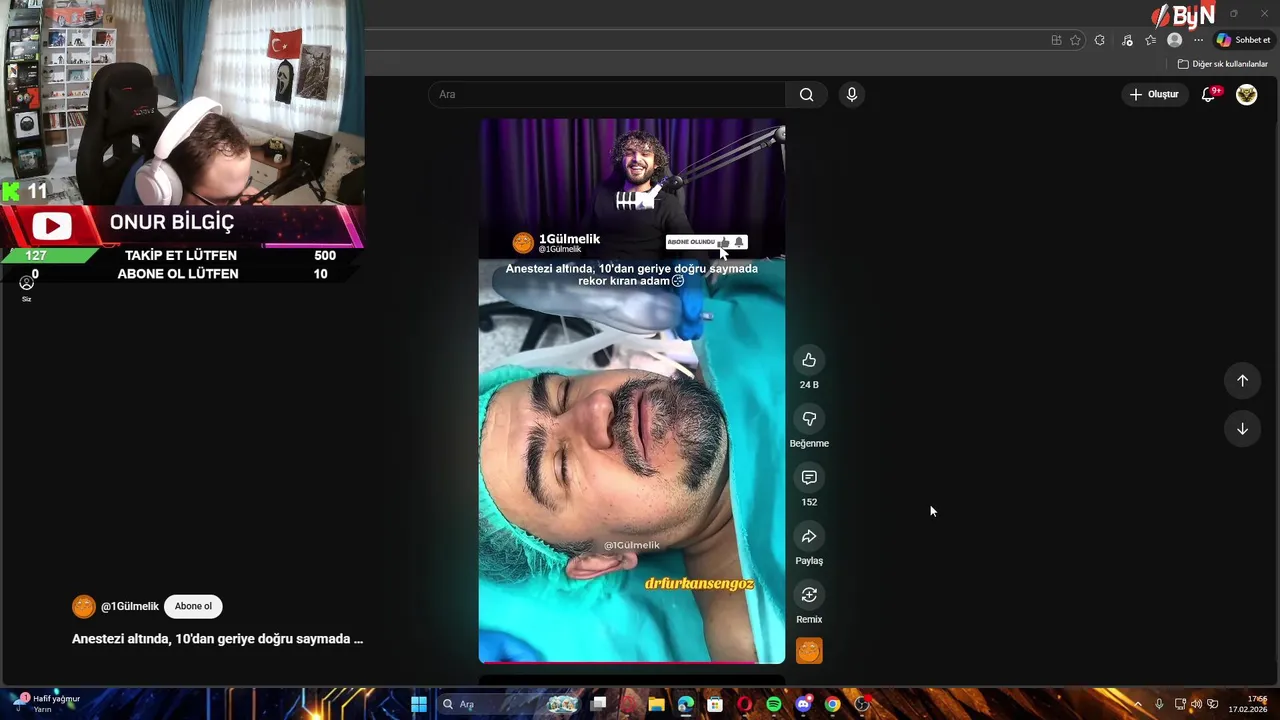
Task: Open Edge browser profile icon
Action: [1174, 40]
